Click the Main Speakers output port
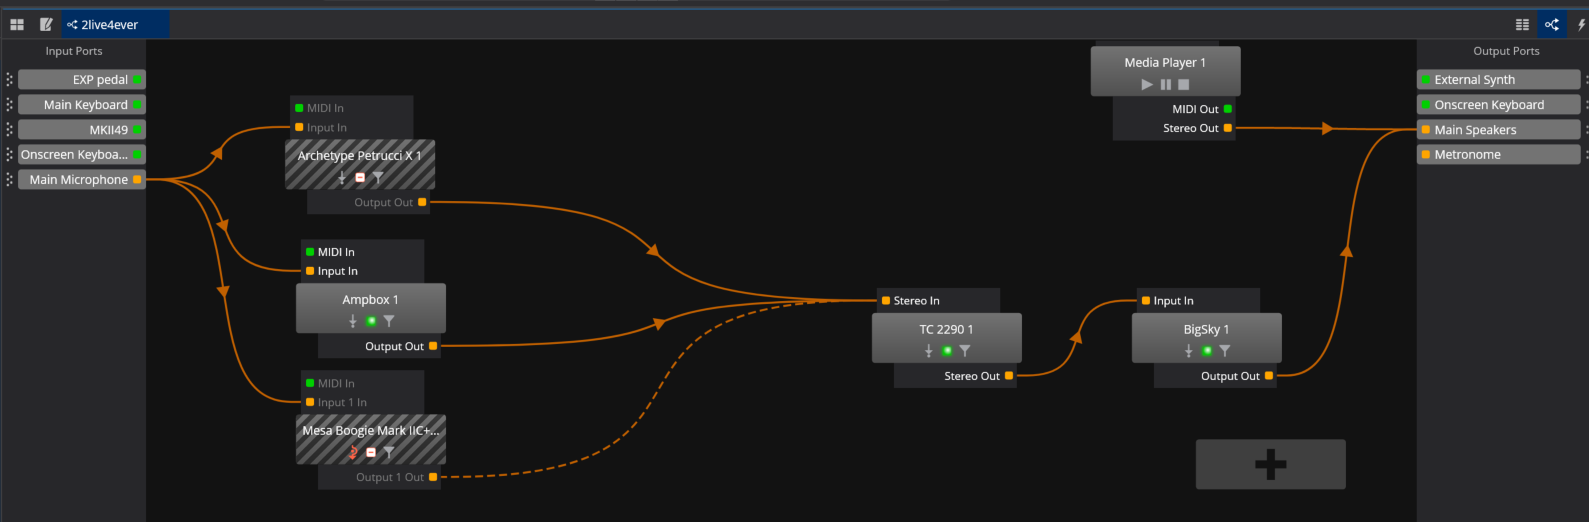 coord(1497,130)
